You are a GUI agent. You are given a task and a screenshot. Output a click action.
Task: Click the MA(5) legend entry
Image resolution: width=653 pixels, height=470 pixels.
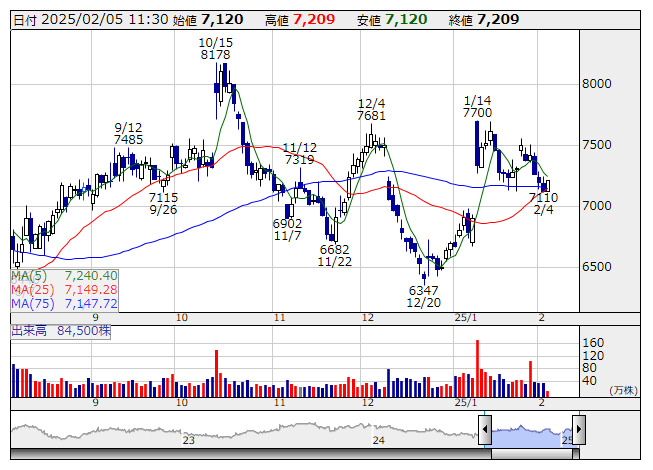(64, 275)
